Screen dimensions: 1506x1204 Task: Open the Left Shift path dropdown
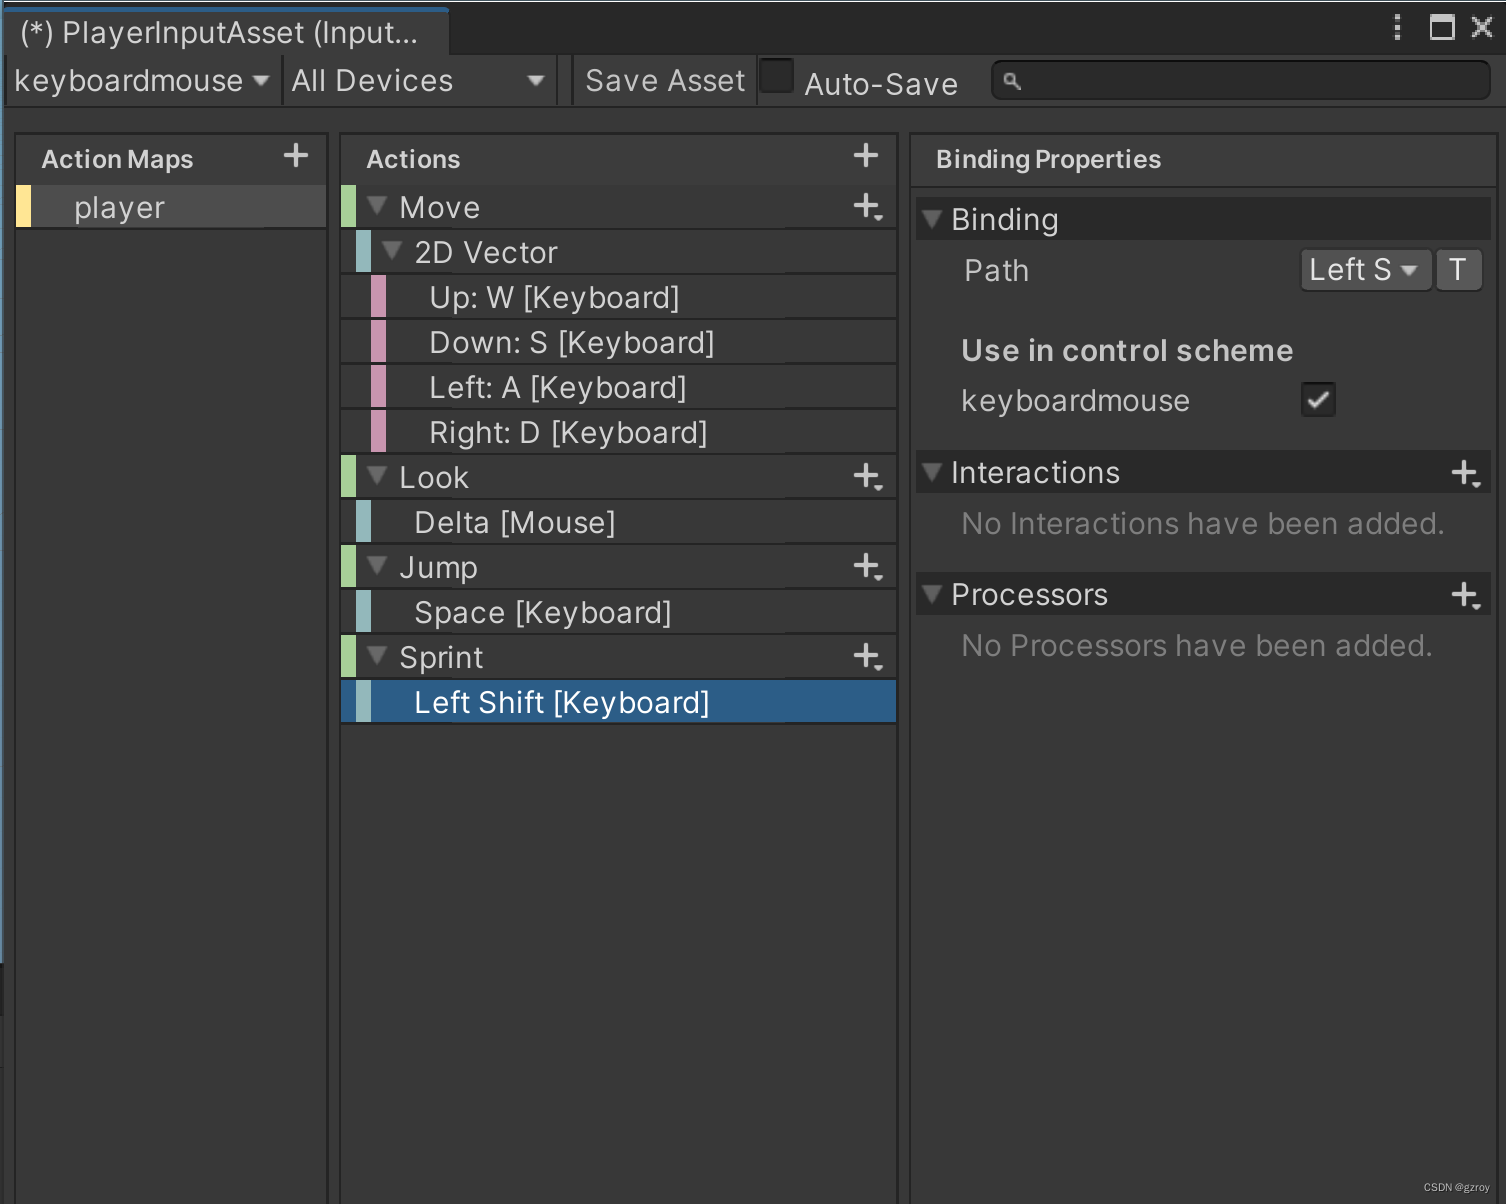click(x=1365, y=270)
